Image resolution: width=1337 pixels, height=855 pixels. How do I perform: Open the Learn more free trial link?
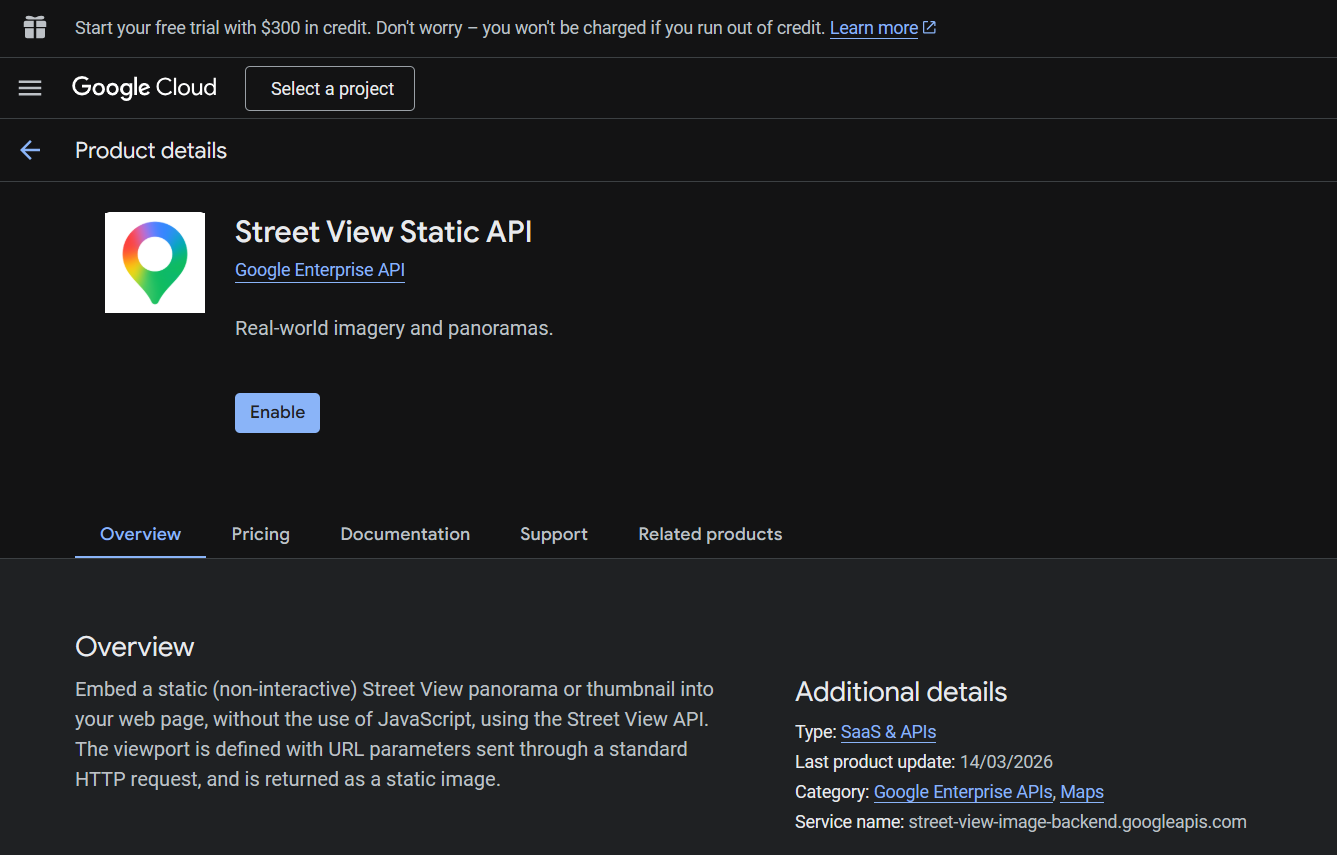873,28
